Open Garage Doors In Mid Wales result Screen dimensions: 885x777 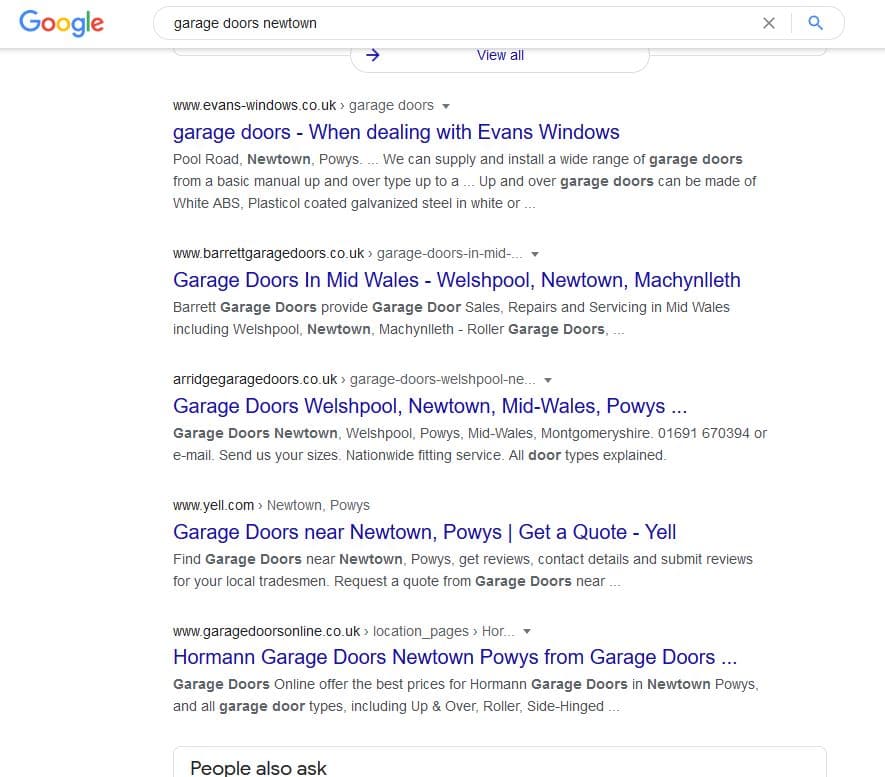click(x=456, y=280)
